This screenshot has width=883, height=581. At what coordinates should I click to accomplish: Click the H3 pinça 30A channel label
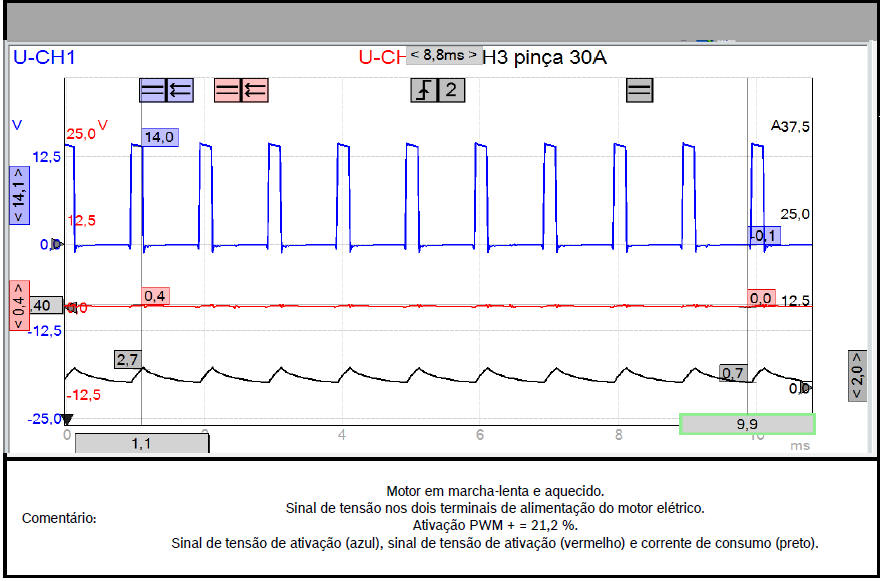[x=544, y=57]
